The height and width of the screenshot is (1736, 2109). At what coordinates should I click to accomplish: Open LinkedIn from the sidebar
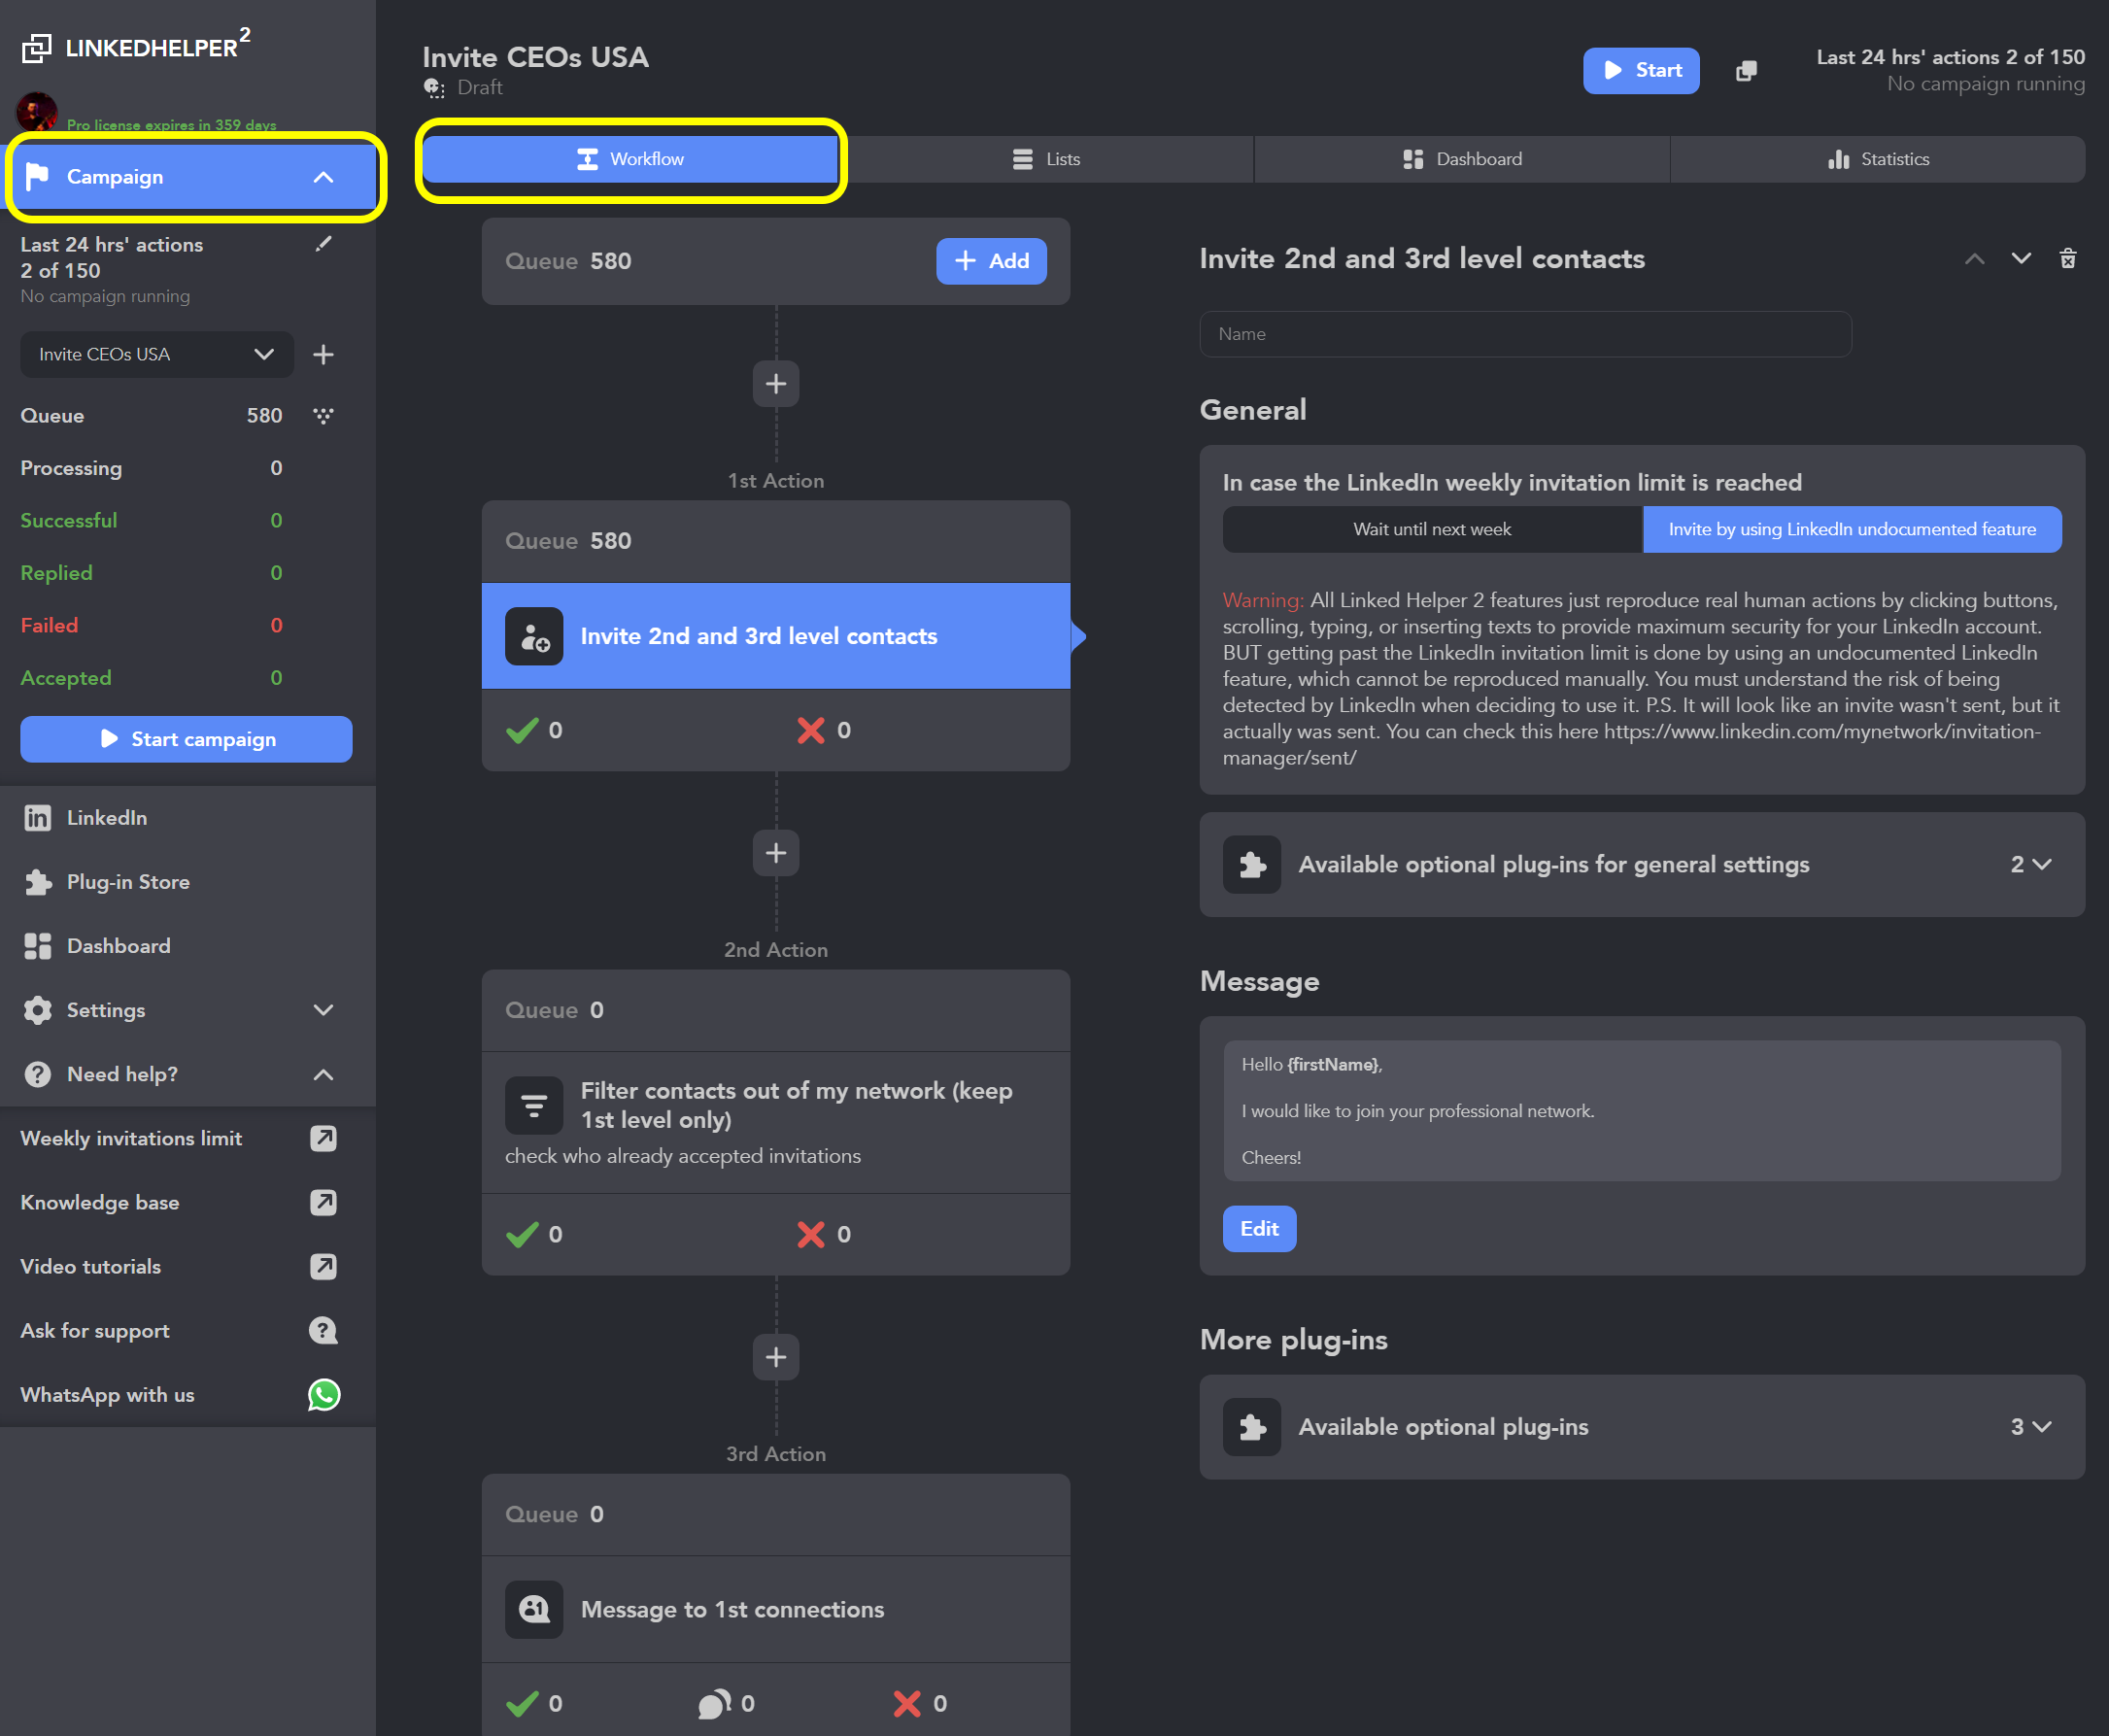coord(188,818)
